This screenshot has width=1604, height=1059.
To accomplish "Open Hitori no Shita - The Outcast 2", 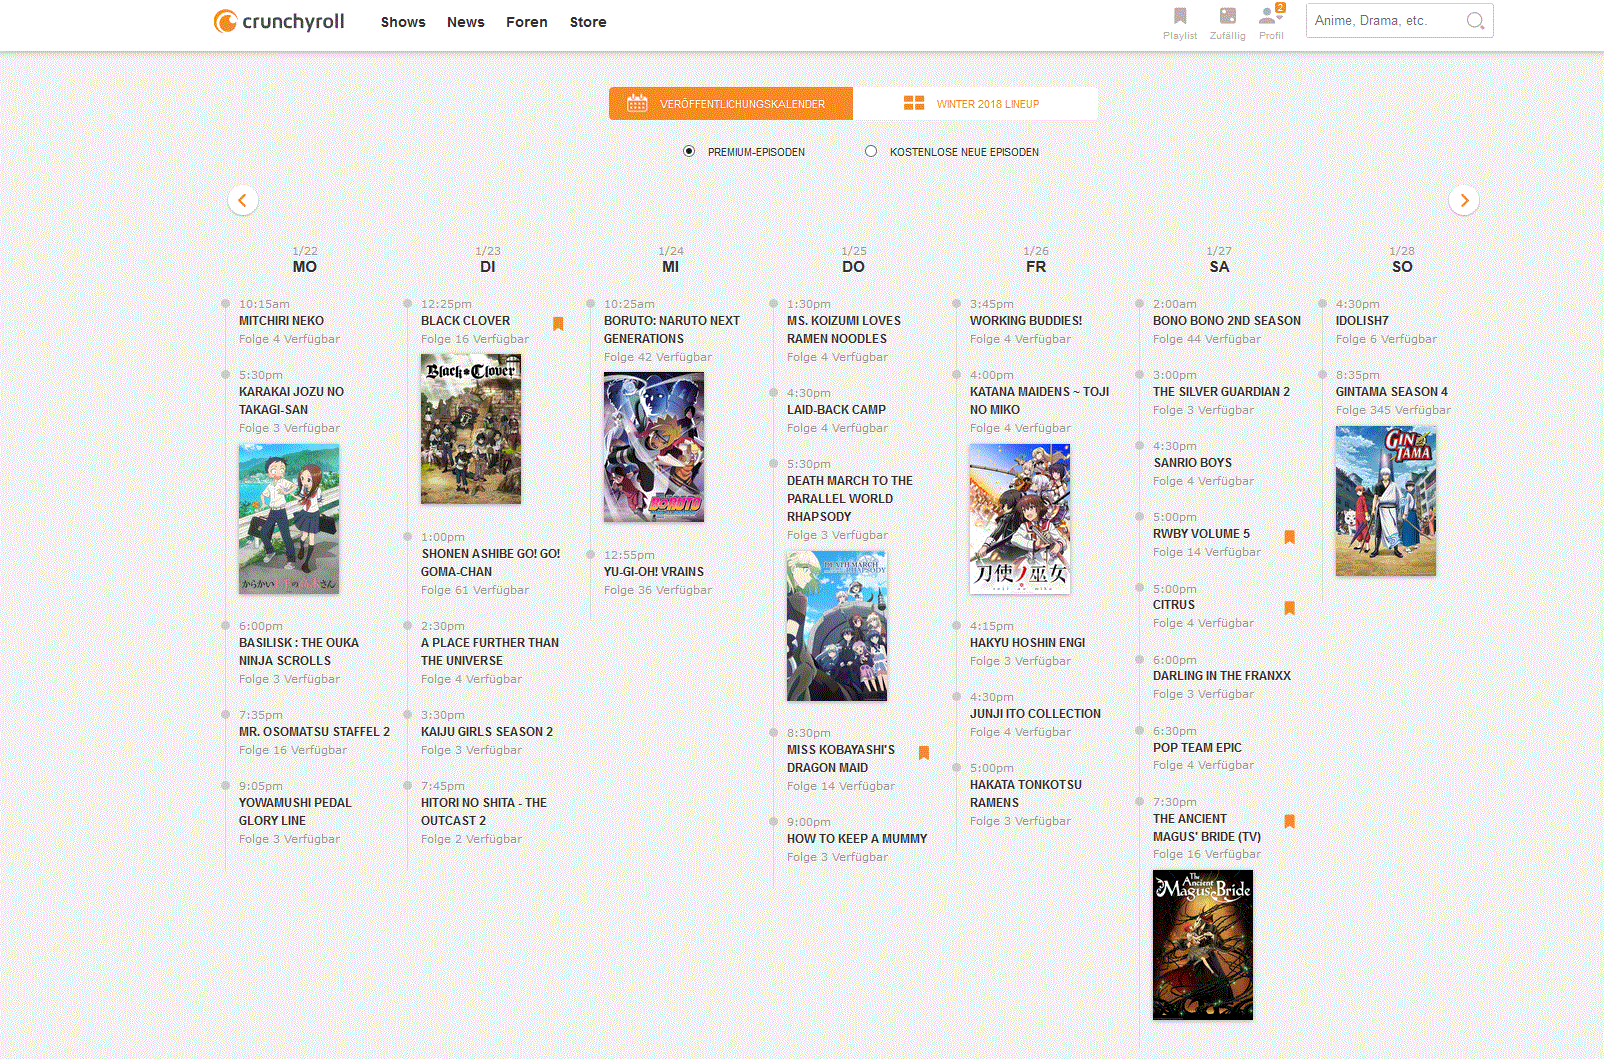I will click(484, 812).
